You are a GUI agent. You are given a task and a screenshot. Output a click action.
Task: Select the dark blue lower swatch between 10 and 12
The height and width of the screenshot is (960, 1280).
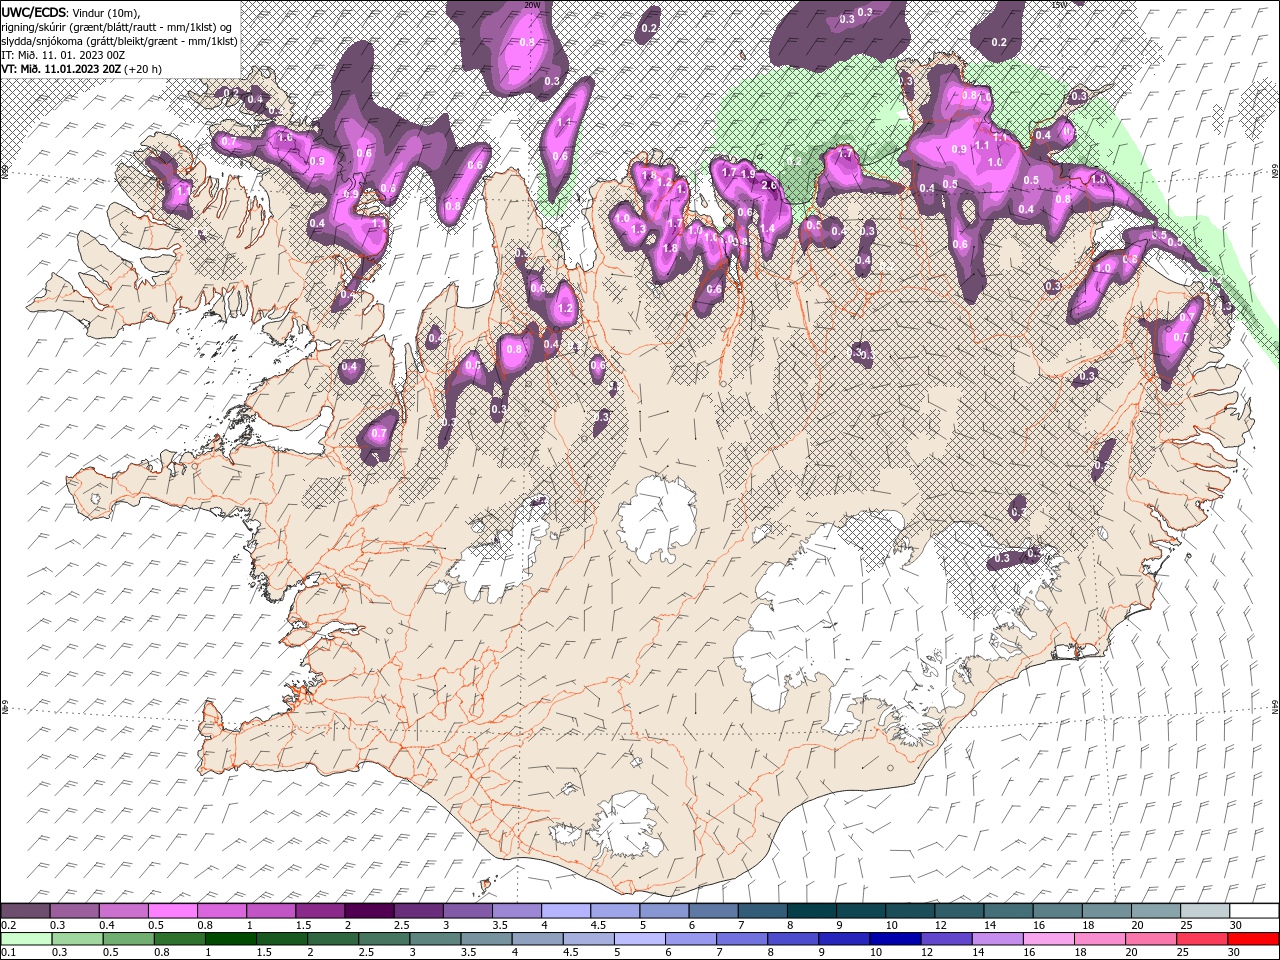894,939
